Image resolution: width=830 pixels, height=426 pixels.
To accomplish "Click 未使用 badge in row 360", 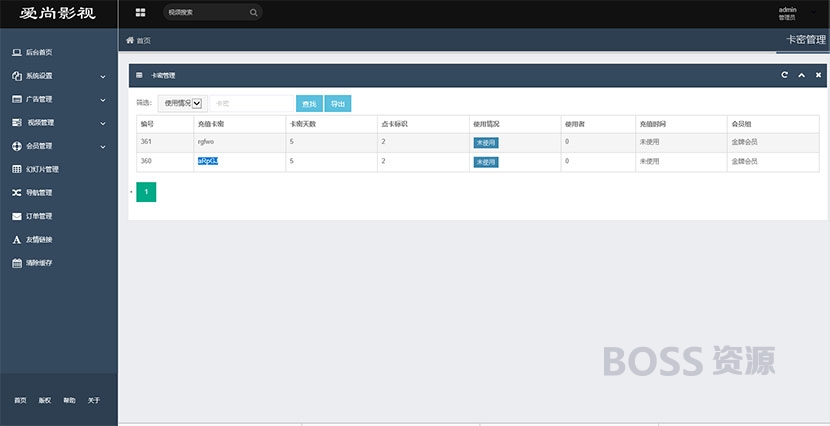I will [486, 162].
